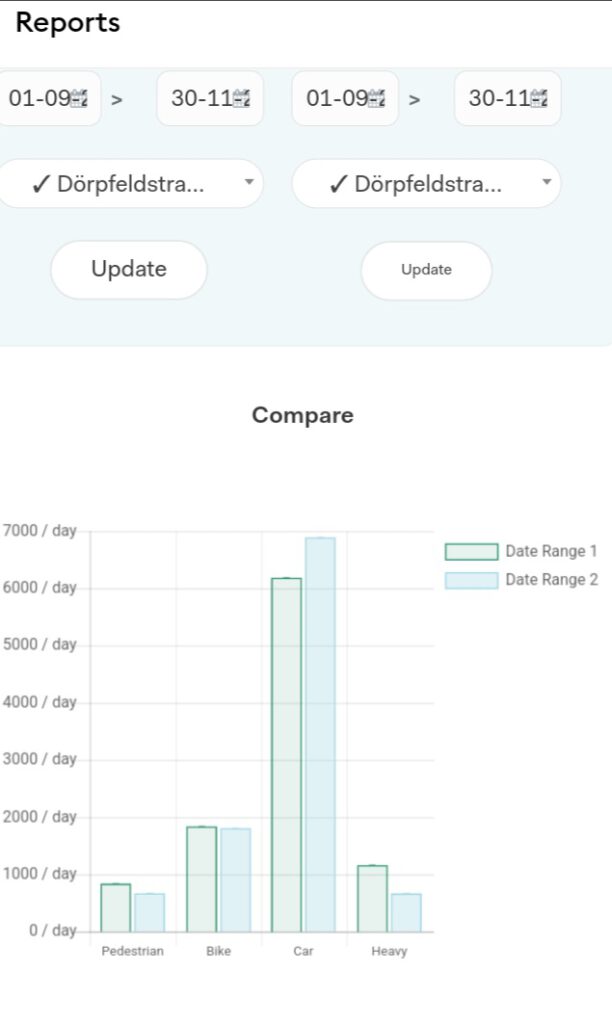Click the Pedestrian bar for Date Range 2
The height and width of the screenshot is (1024, 612).
150,912
